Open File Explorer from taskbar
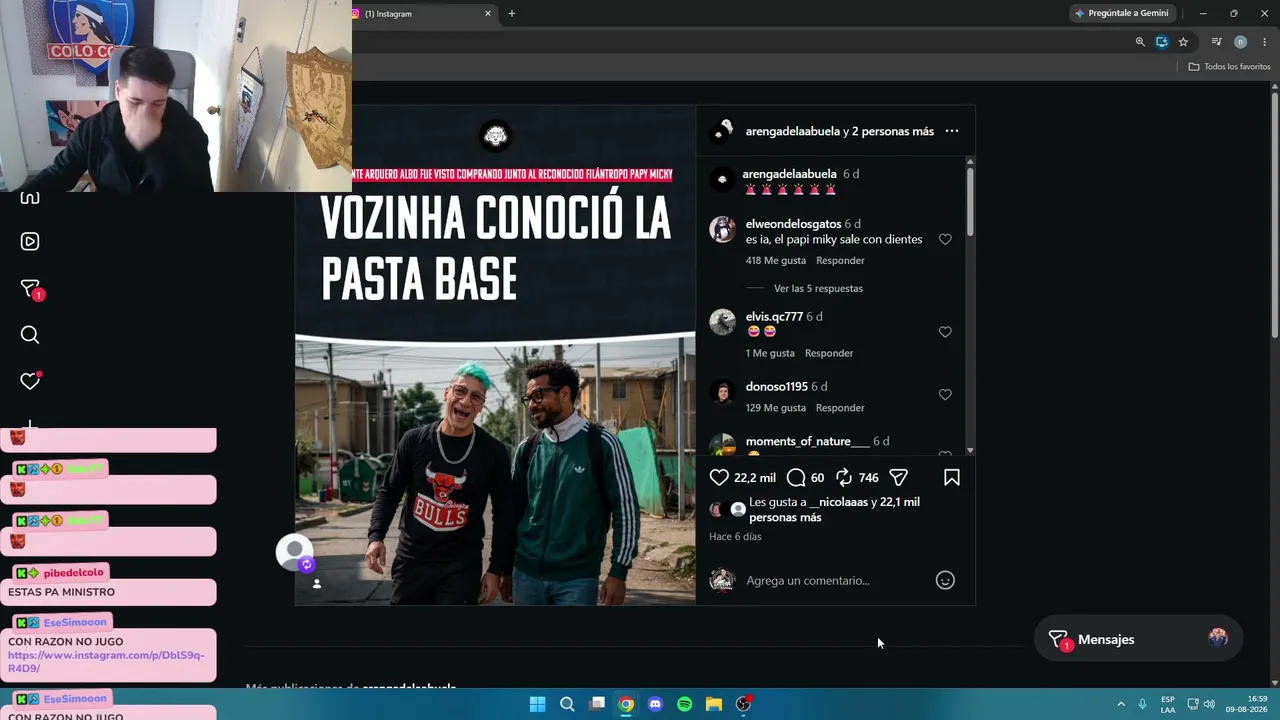Screen dimensions: 1280x720 pyautogui.click(x=714, y=704)
